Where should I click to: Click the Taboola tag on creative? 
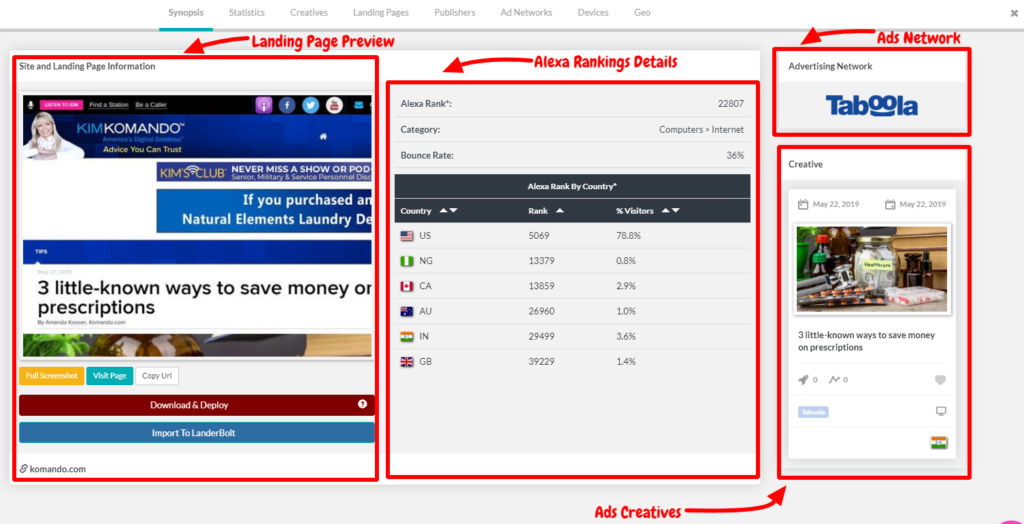tap(813, 412)
